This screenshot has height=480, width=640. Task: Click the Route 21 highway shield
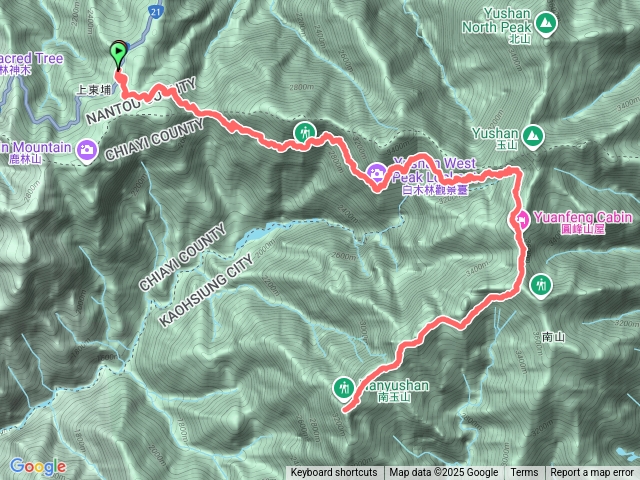pyautogui.click(x=155, y=11)
